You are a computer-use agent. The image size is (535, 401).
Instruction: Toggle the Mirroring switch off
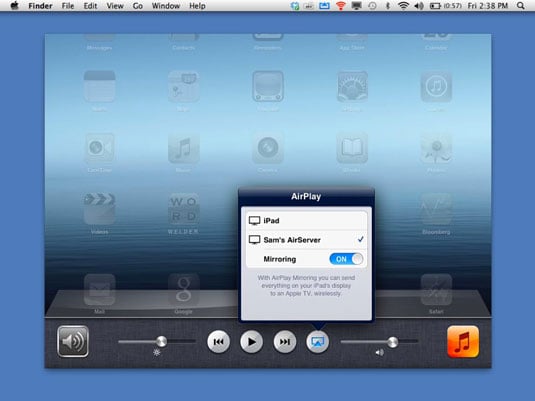tap(346, 259)
